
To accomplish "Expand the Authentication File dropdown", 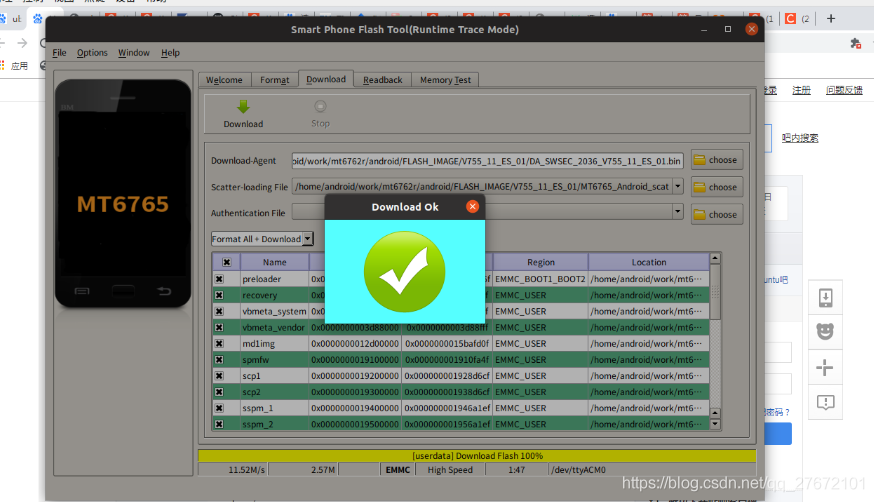I will (x=678, y=211).
